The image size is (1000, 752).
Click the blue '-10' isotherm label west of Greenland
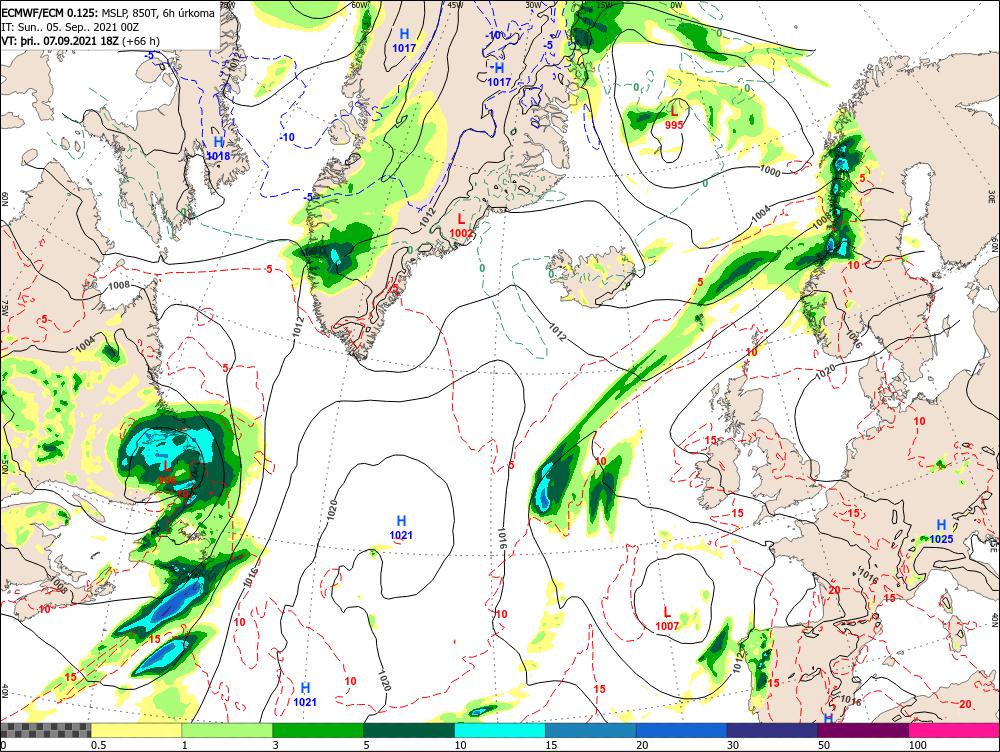pos(287,137)
